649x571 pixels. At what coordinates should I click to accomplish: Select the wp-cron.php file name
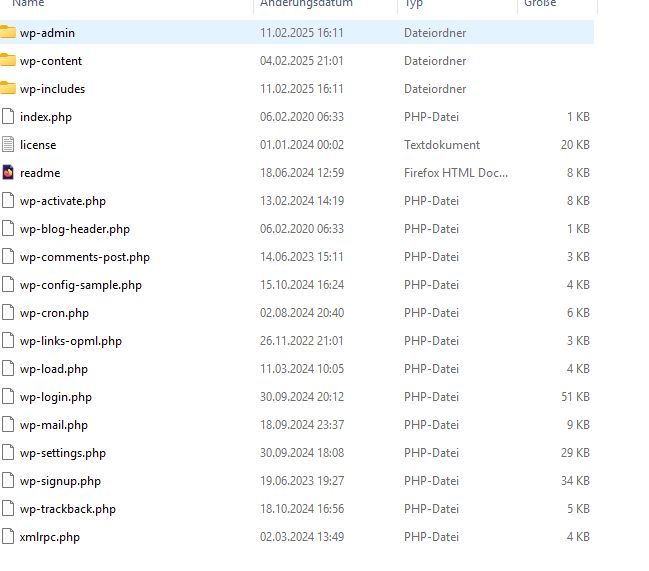(54, 313)
